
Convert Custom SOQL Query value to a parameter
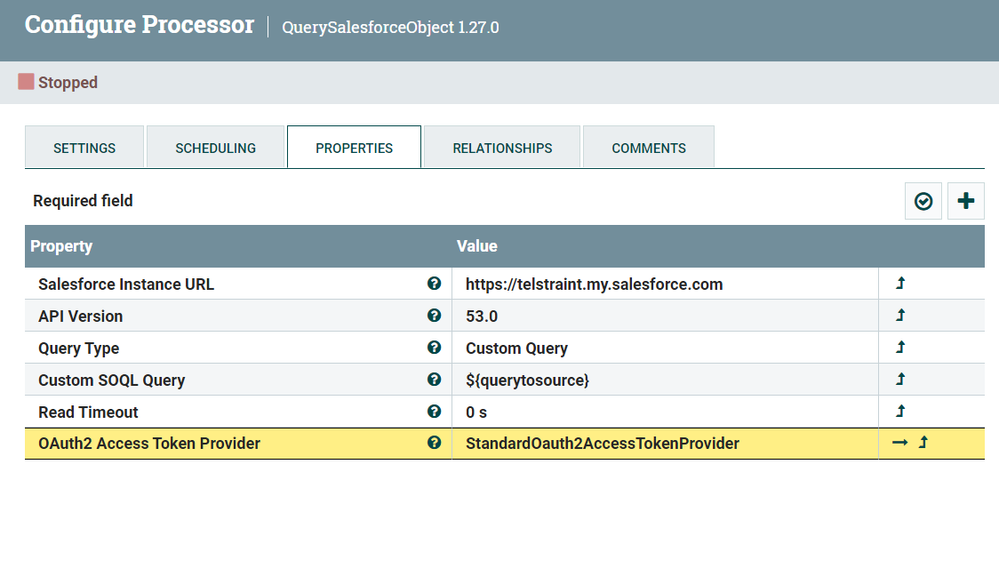[x=900, y=379]
